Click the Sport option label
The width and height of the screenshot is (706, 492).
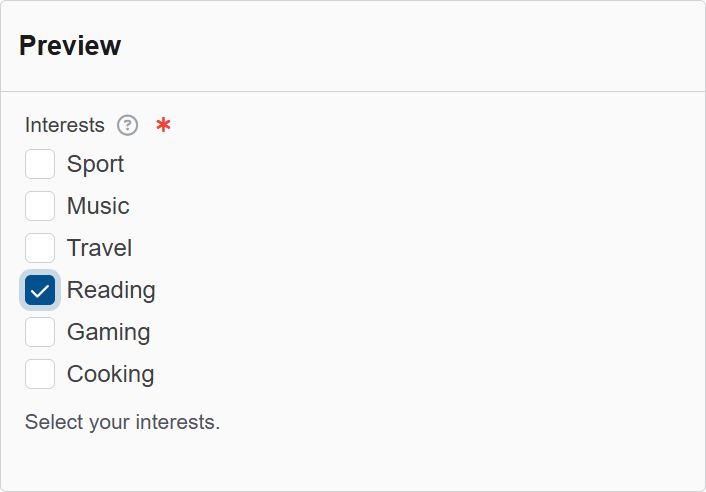coord(95,164)
